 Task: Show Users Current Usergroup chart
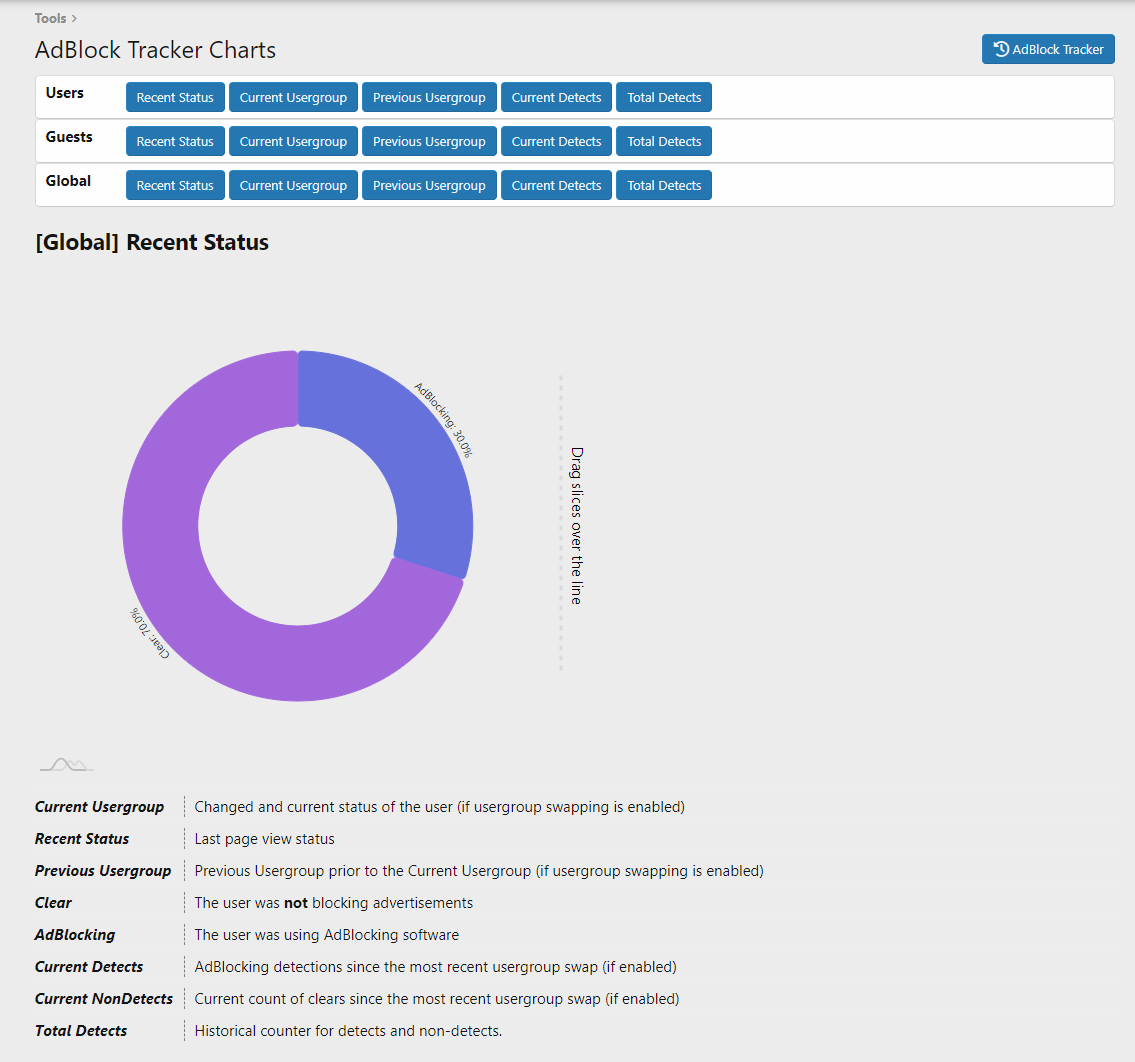tap(293, 98)
